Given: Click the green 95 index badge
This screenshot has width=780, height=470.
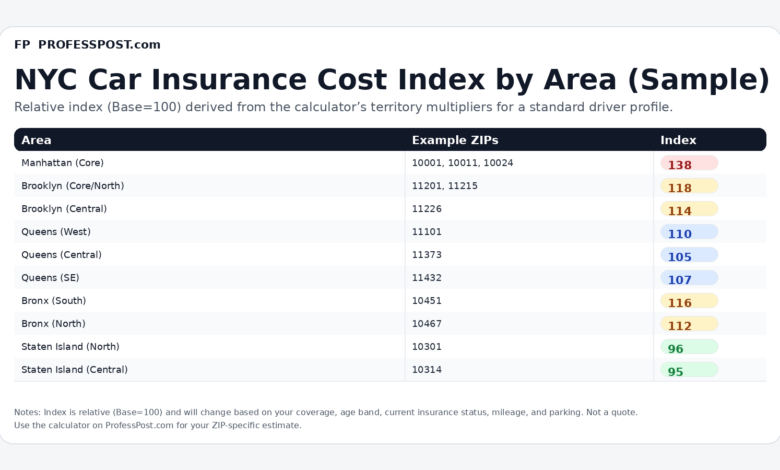Looking at the screenshot, I should coord(688,371).
